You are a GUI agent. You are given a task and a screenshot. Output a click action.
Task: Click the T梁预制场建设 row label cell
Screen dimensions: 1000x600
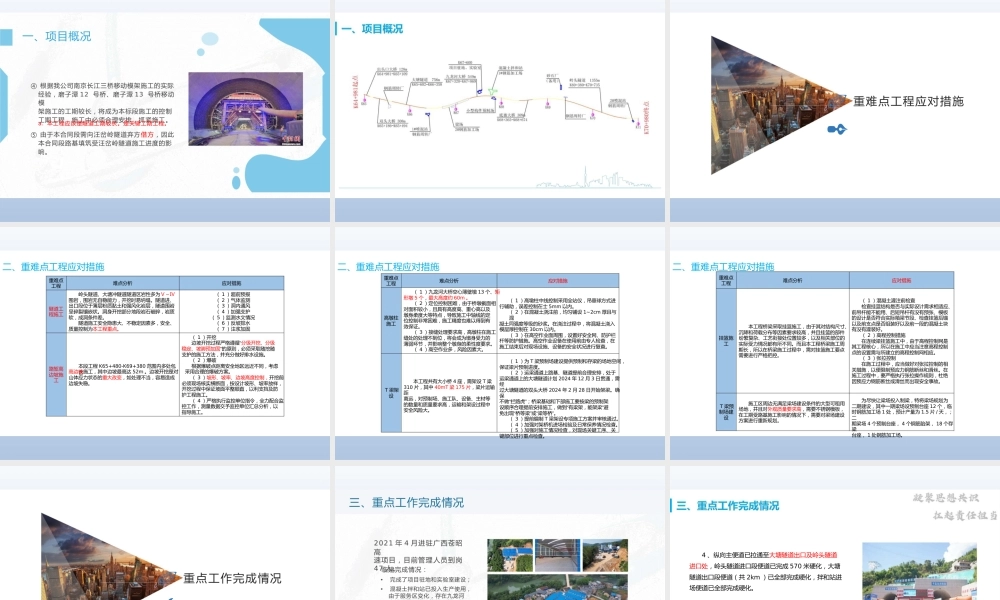[726, 411]
